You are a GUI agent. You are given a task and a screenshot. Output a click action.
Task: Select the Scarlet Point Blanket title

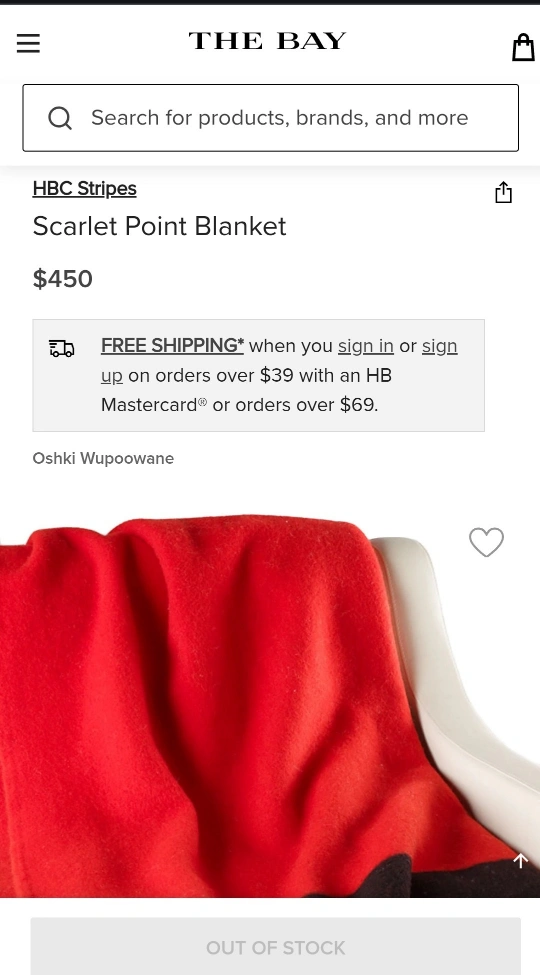[x=159, y=226]
